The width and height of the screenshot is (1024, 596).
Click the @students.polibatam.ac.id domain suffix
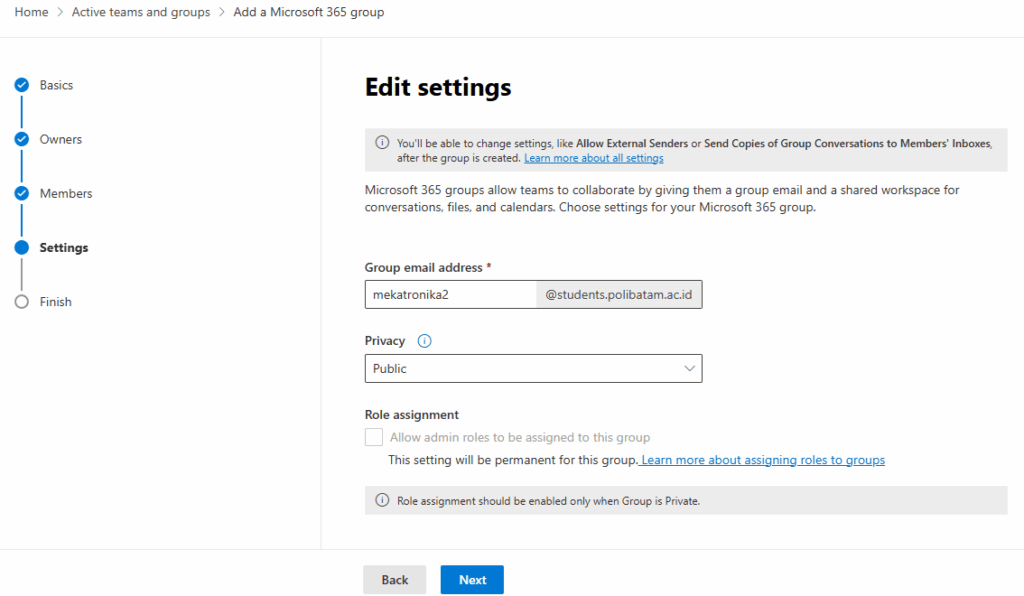click(619, 295)
